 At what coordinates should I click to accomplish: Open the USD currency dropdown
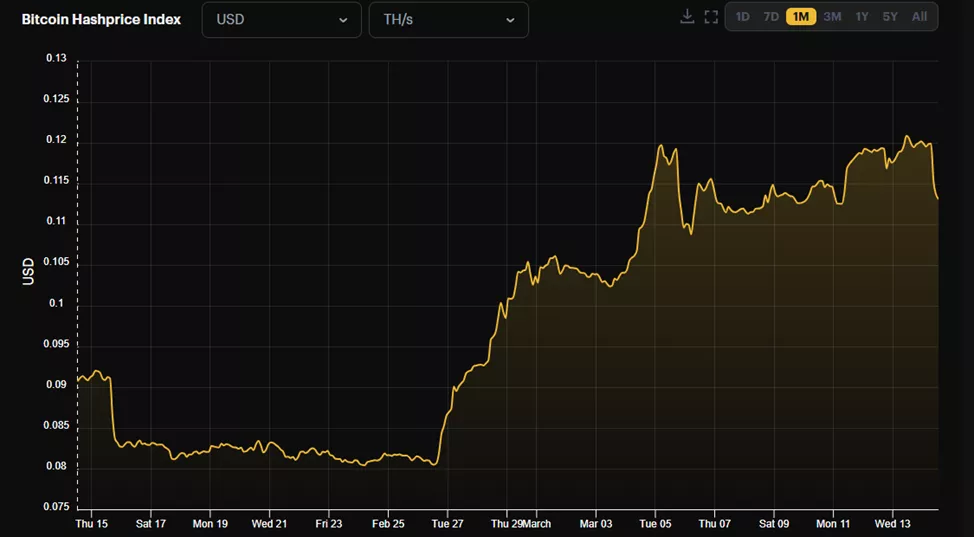click(281, 20)
